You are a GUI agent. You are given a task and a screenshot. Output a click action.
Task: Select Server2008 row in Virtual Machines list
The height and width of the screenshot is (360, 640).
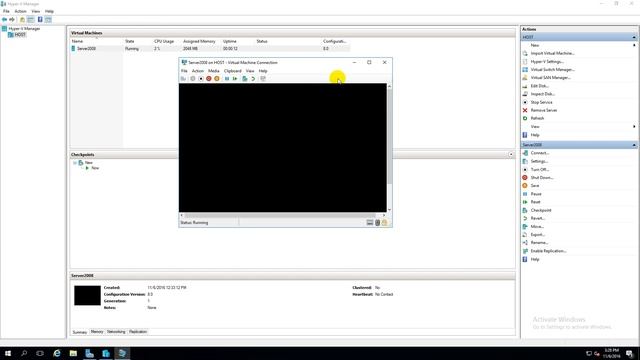210,49
